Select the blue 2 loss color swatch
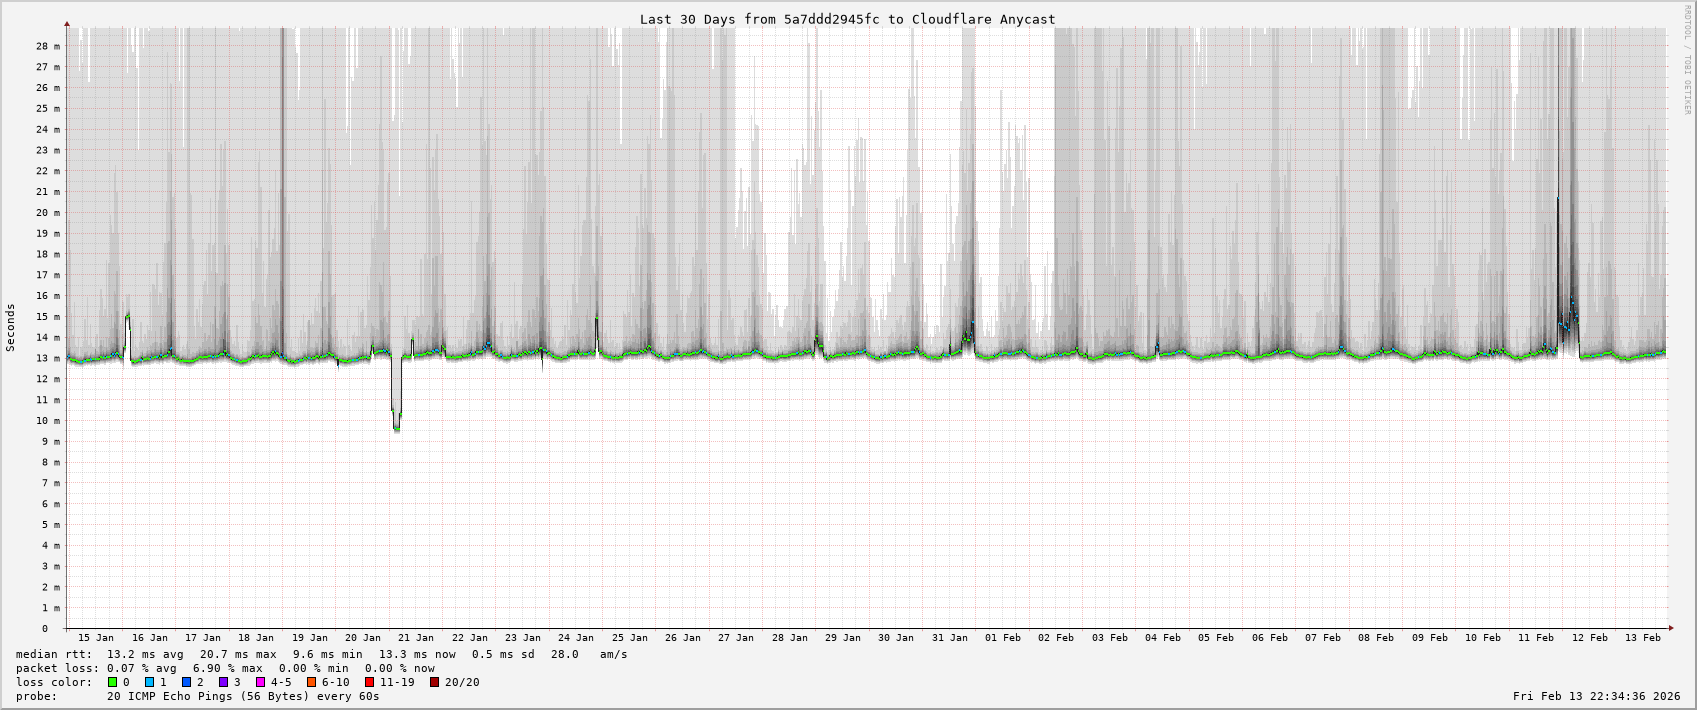This screenshot has width=1697, height=710. coord(187,682)
